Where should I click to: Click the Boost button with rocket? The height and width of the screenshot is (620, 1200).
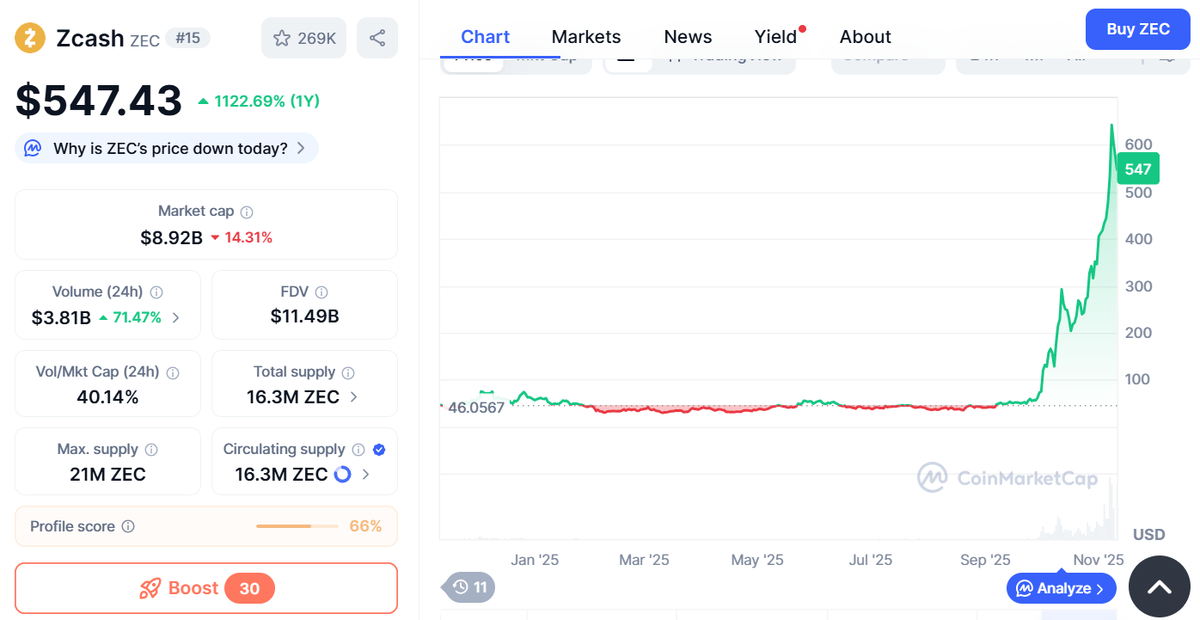206,588
